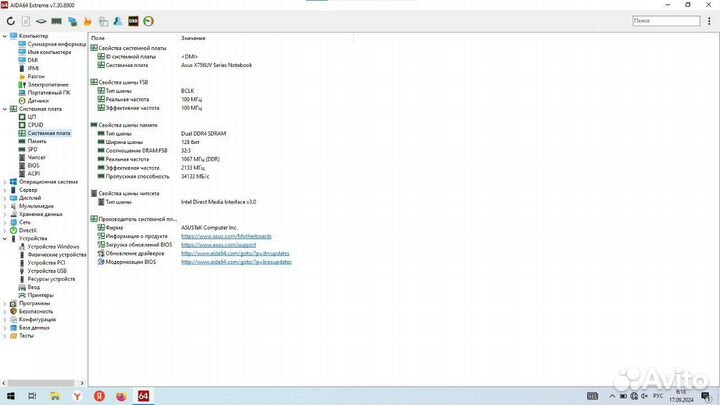Collapse the Устройства tree node
720x405 pixels.
pyautogui.click(x=4, y=238)
